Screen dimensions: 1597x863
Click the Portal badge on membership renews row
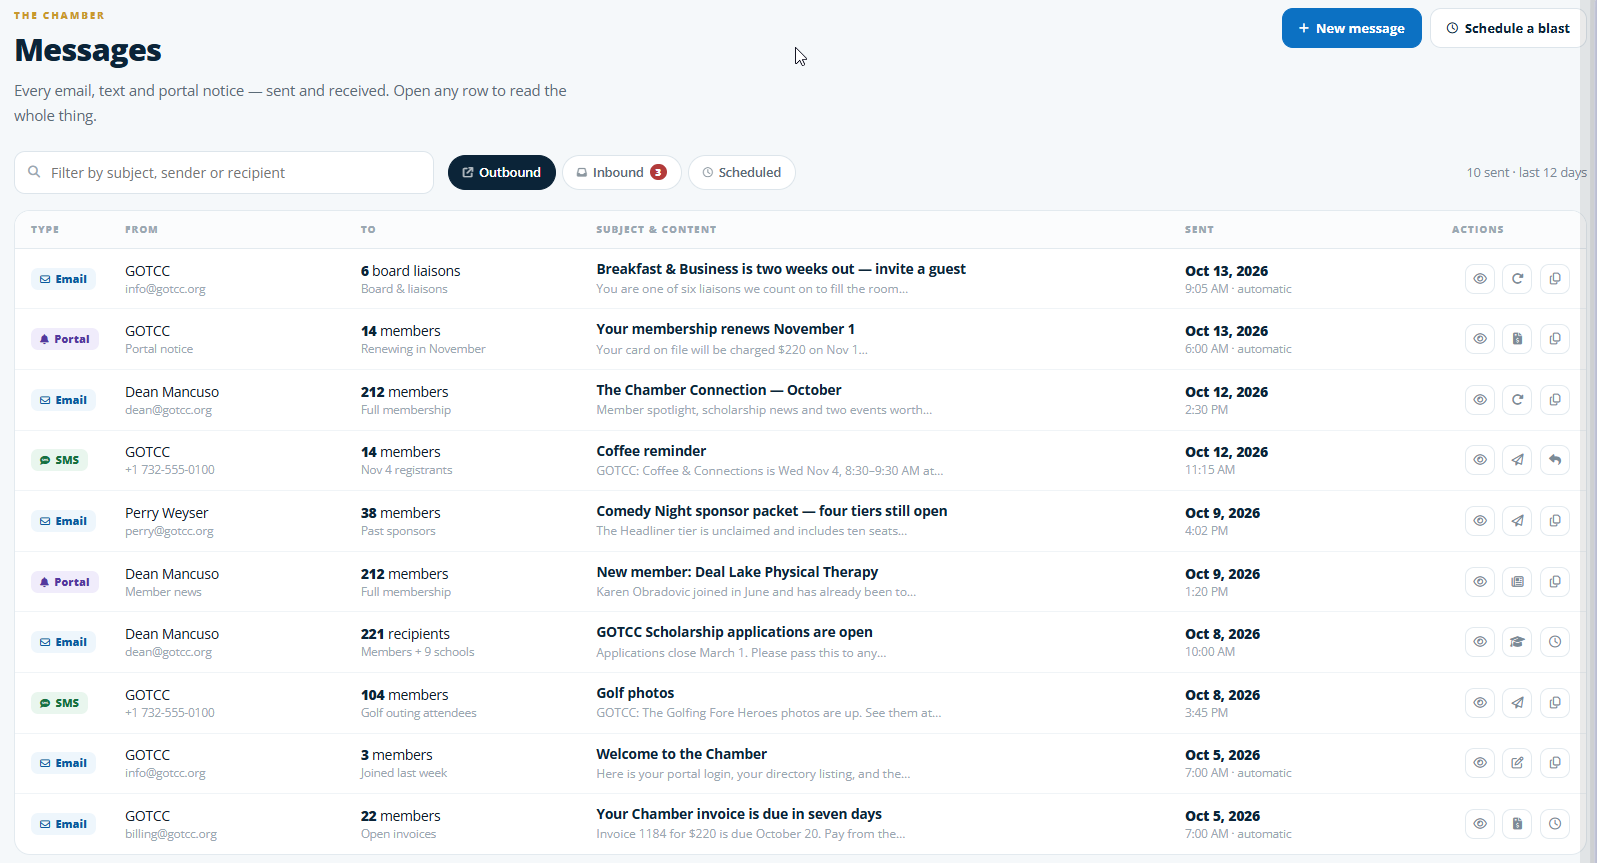click(65, 339)
